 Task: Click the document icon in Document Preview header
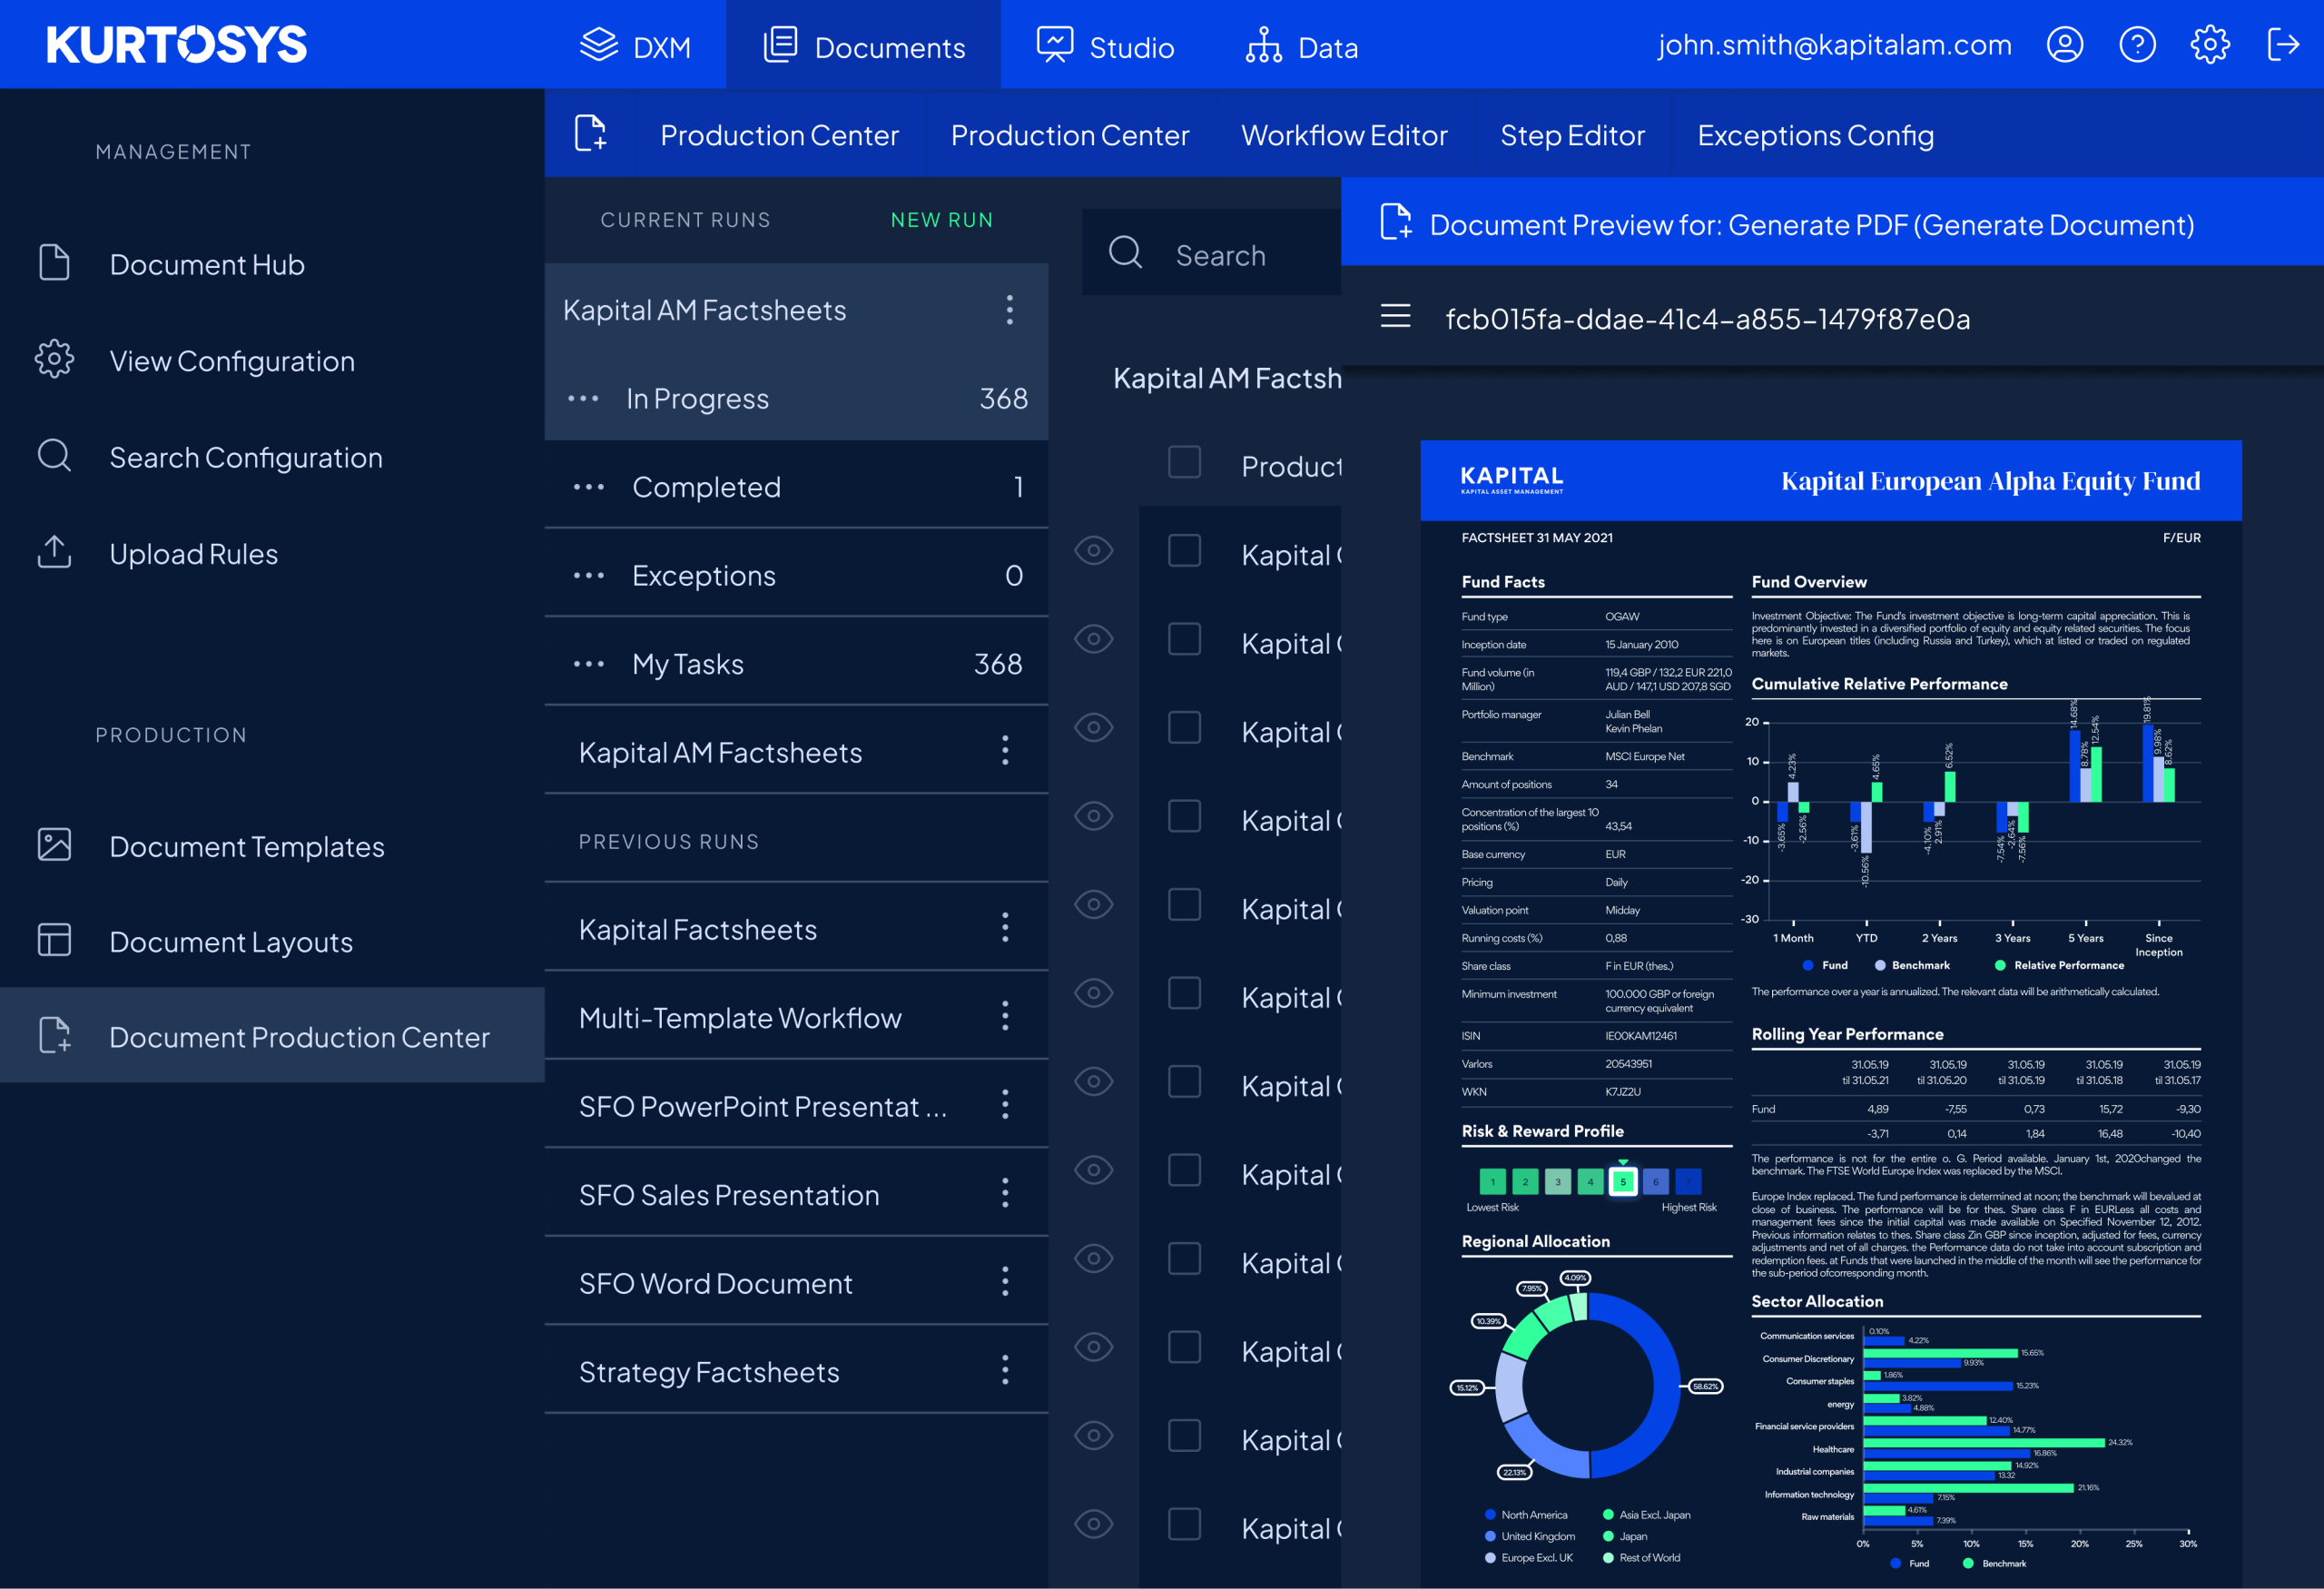1395,222
